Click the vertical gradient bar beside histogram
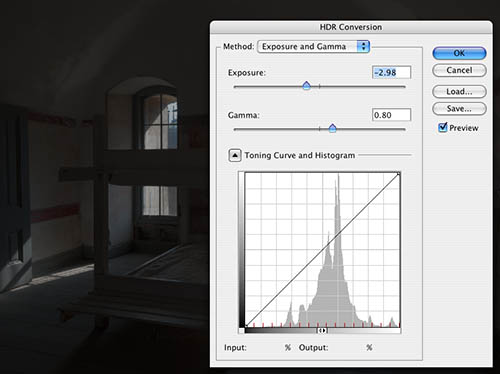Image resolution: width=500 pixels, height=374 pixels. tap(241, 249)
